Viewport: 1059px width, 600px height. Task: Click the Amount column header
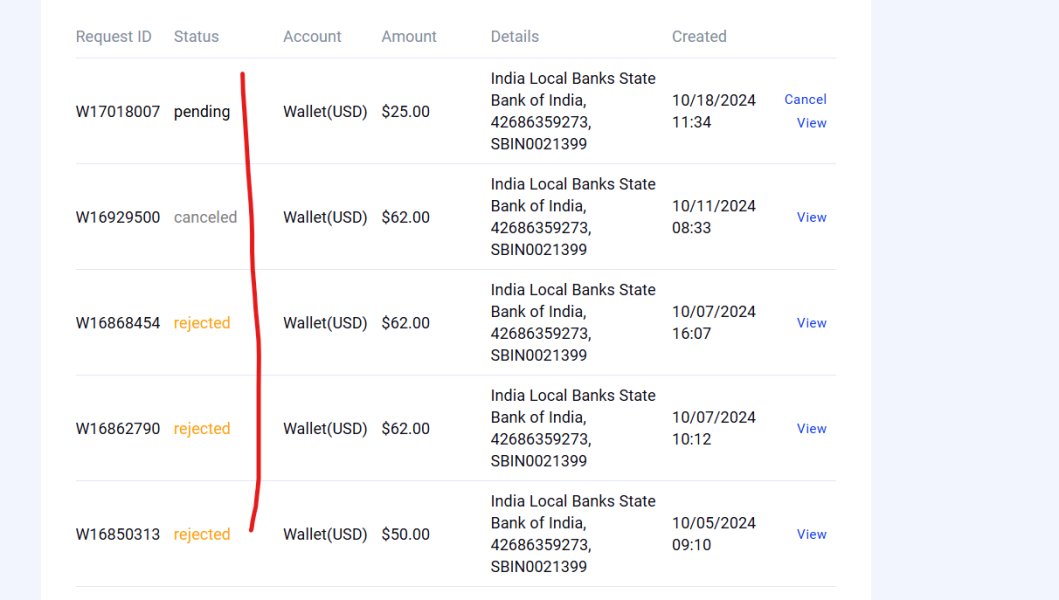coord(409,37)
